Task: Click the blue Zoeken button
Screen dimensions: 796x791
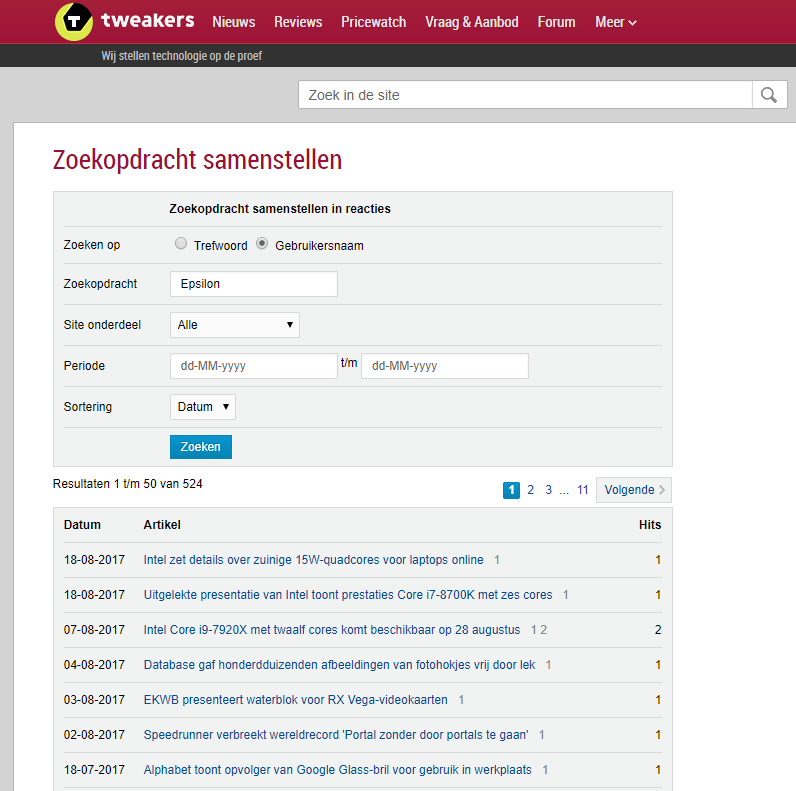Action: [201, 447]
